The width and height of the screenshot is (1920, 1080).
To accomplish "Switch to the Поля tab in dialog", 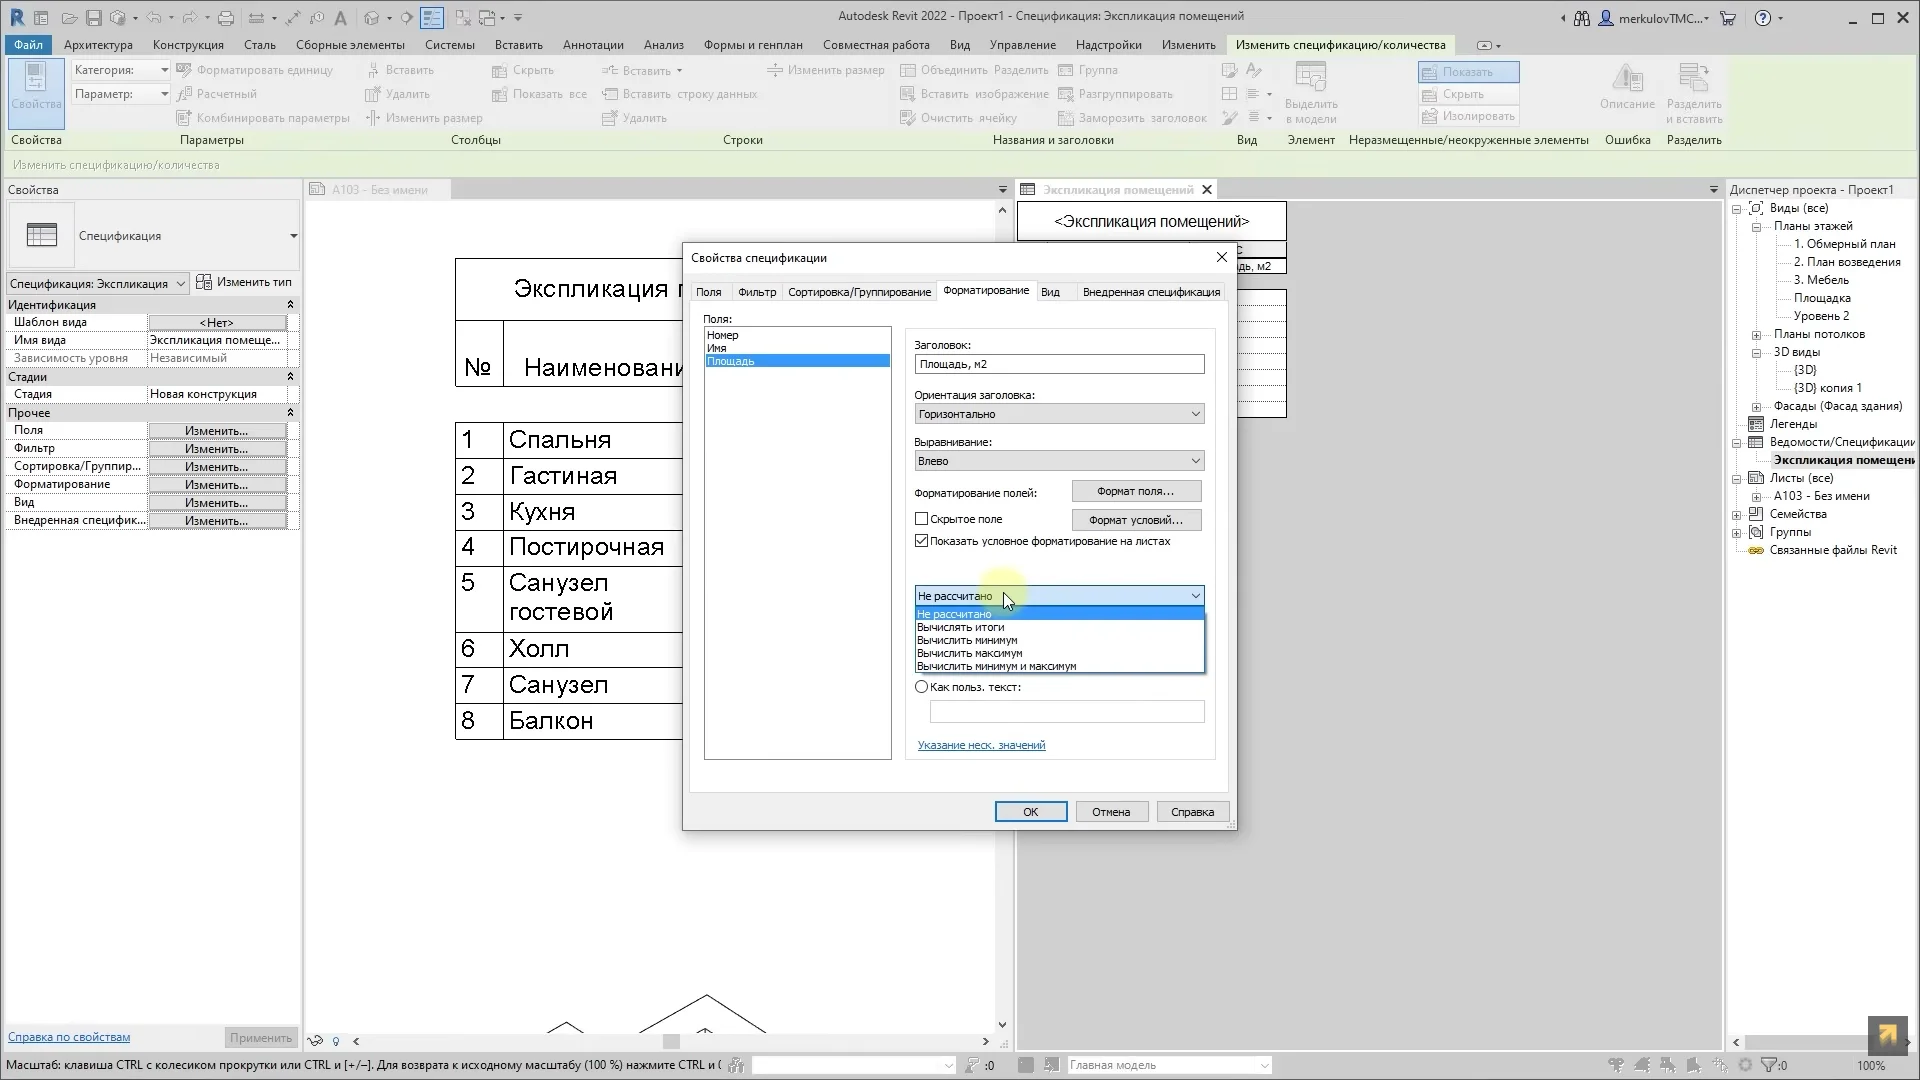I will 708,292.
